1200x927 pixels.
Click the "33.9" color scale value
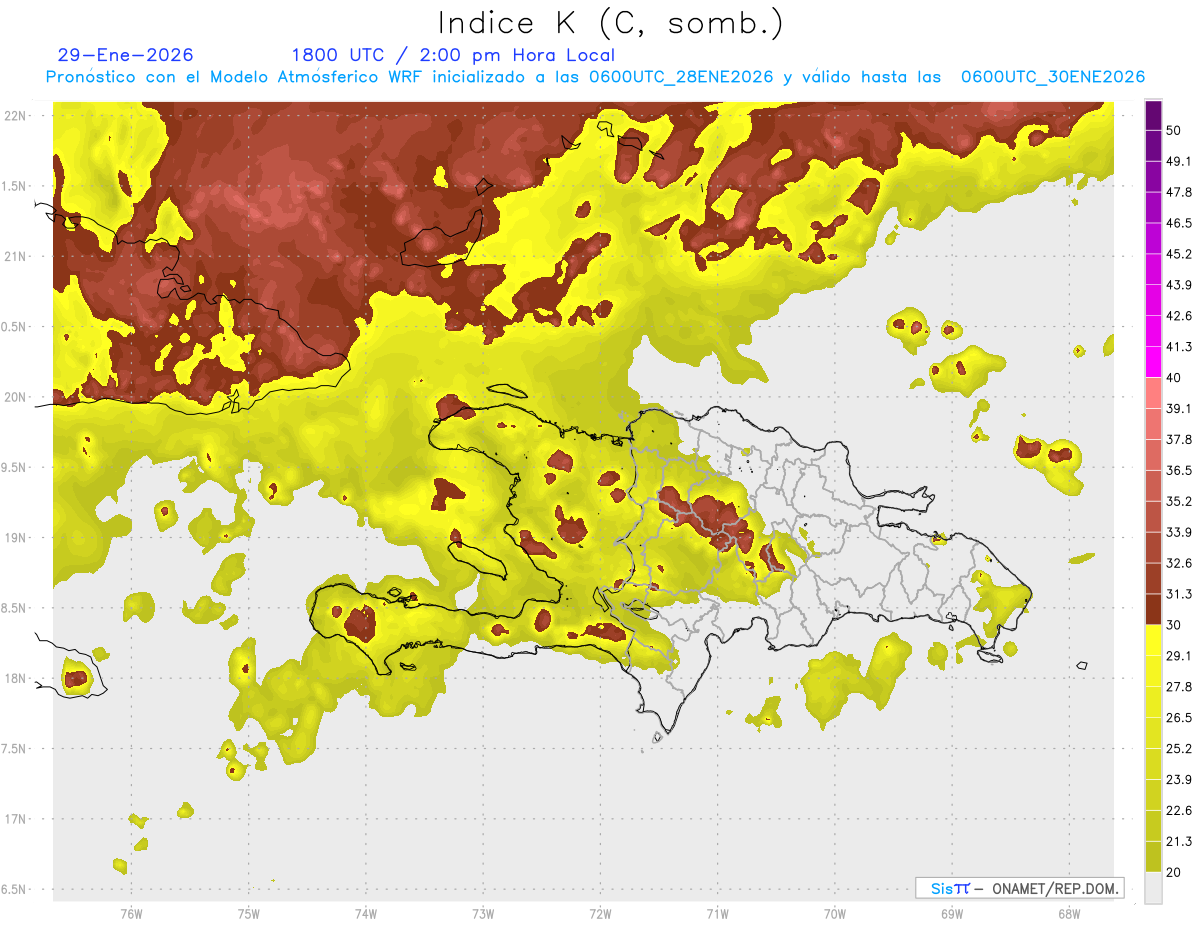click(1179, 532)
